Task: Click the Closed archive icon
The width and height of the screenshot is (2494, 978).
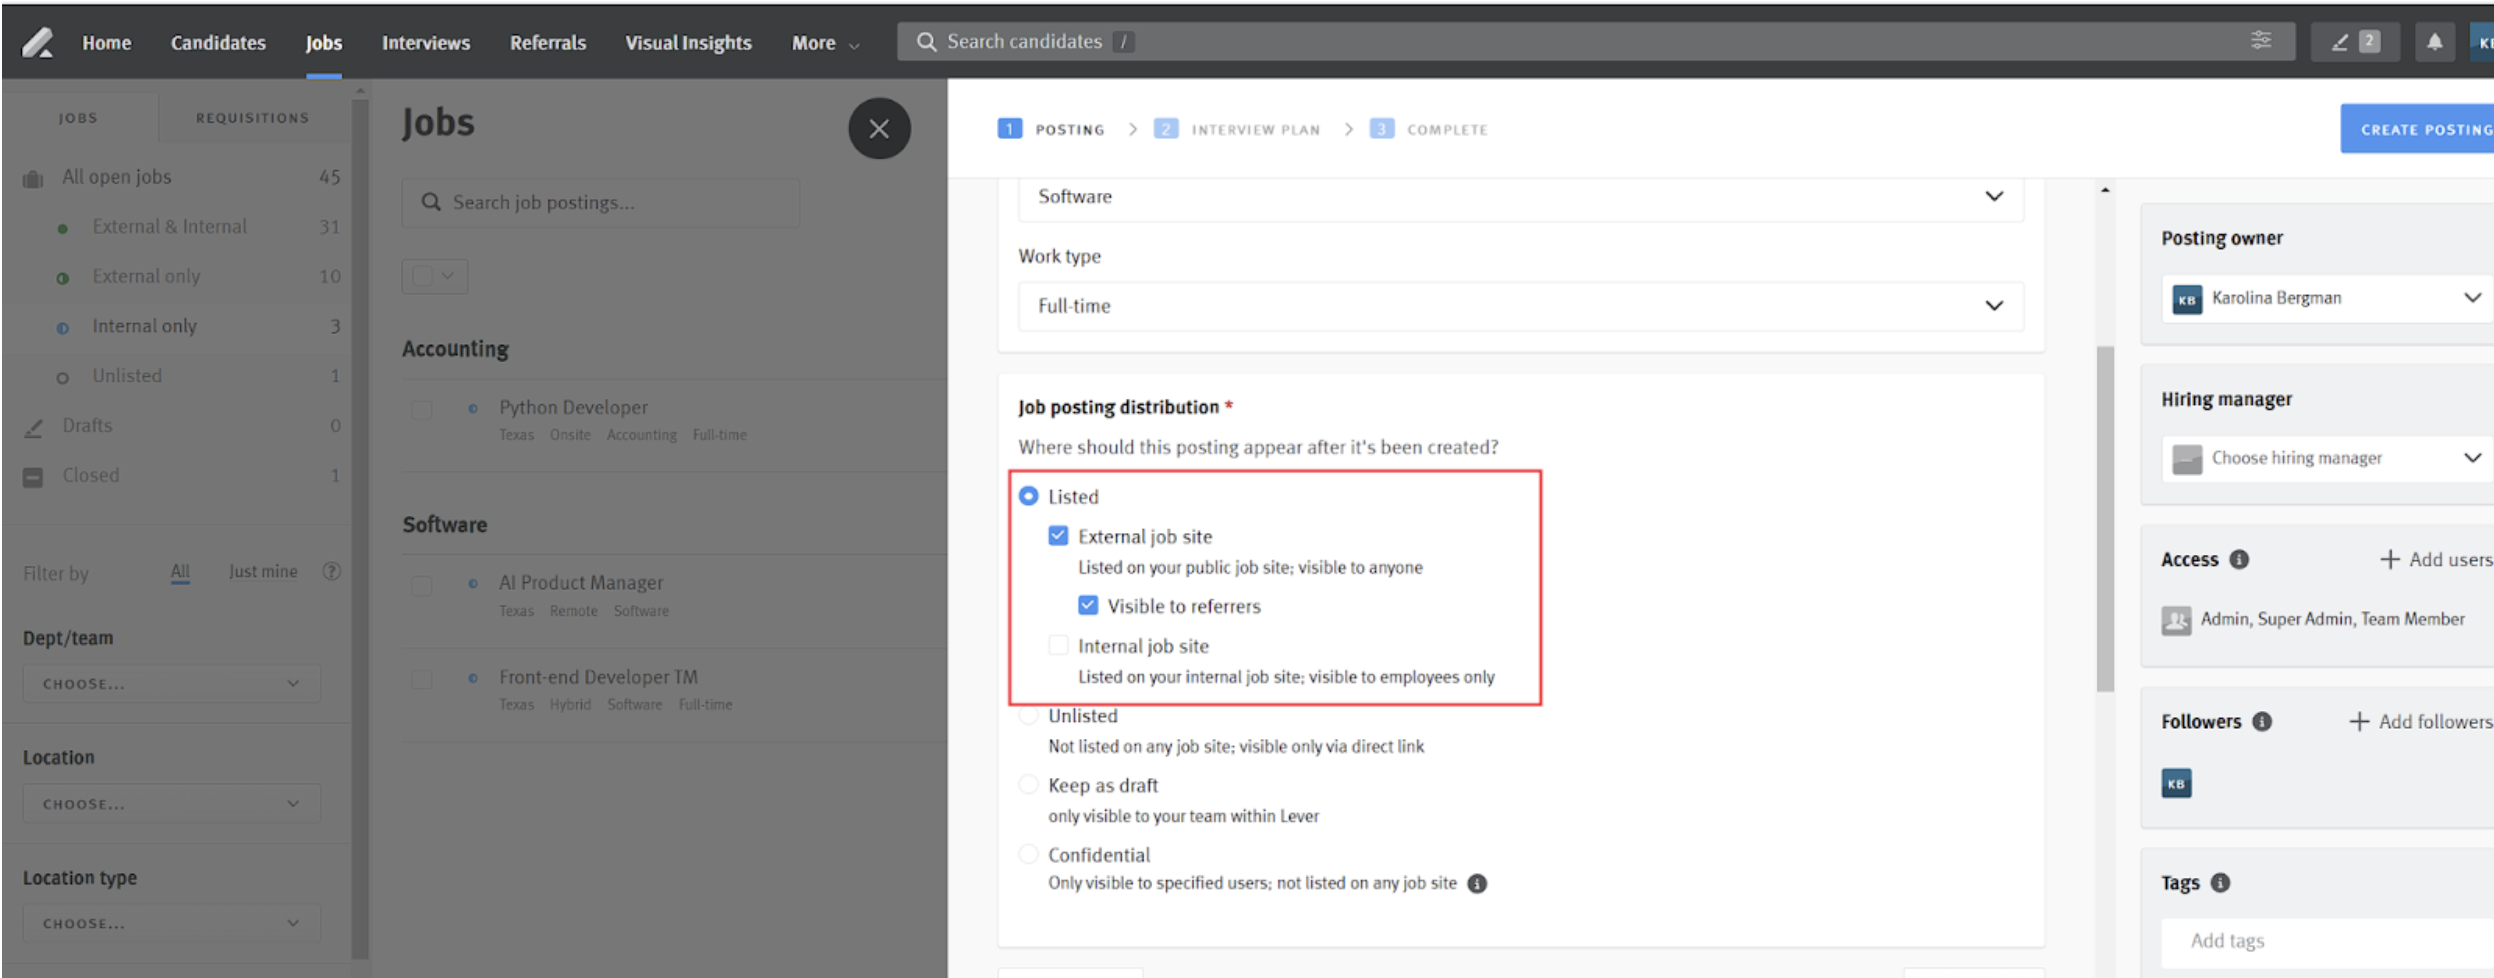Action: (x=33, y=477)
